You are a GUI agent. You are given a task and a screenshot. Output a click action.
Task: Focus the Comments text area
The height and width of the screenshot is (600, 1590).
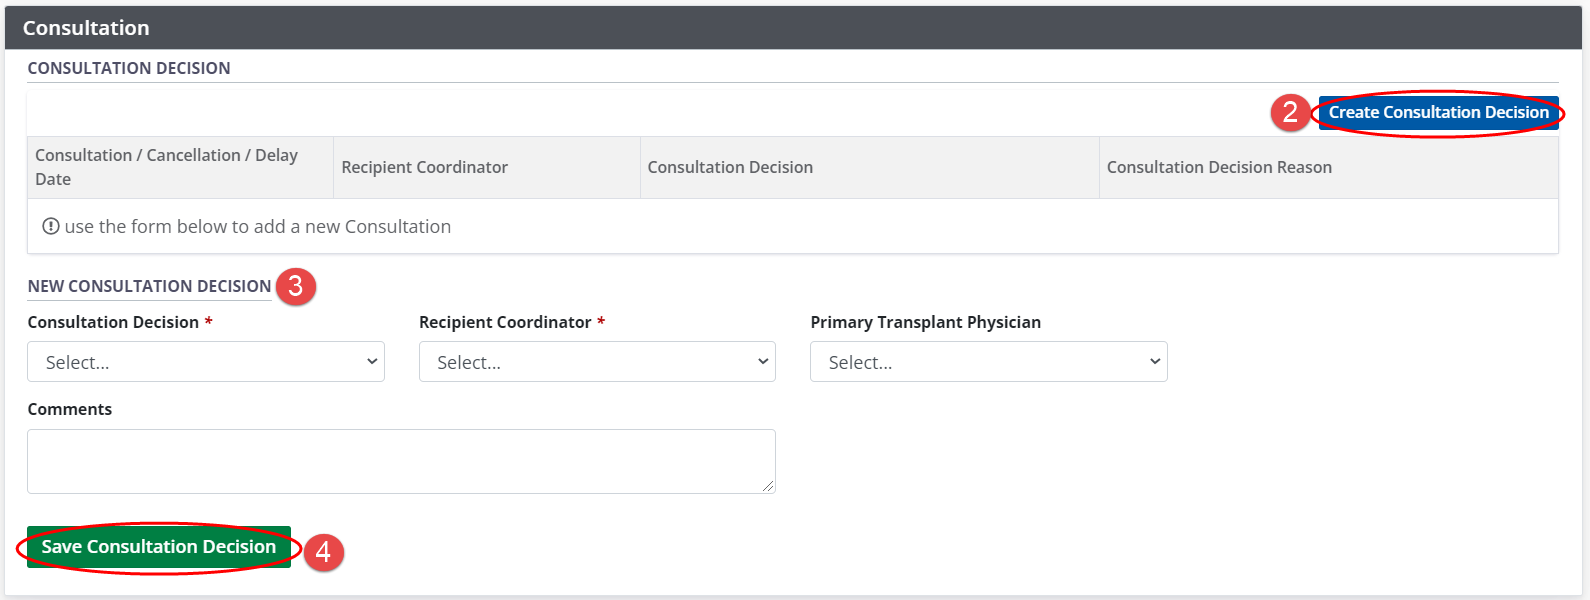point(400,461)
